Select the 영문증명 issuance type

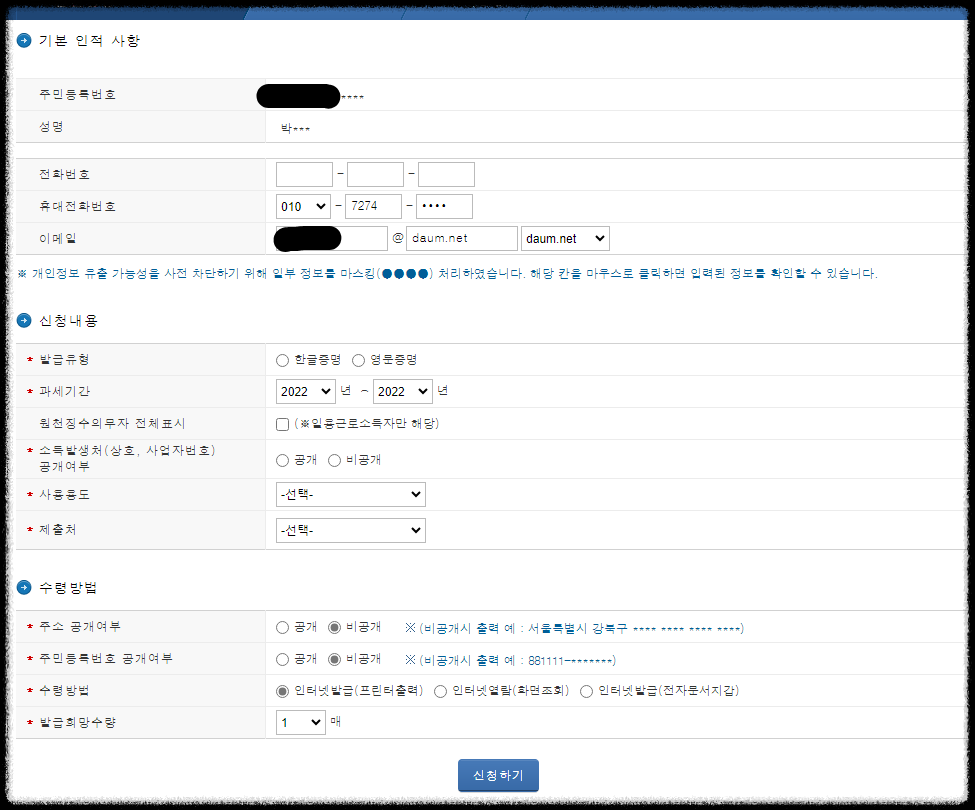[x=357, y=358]
